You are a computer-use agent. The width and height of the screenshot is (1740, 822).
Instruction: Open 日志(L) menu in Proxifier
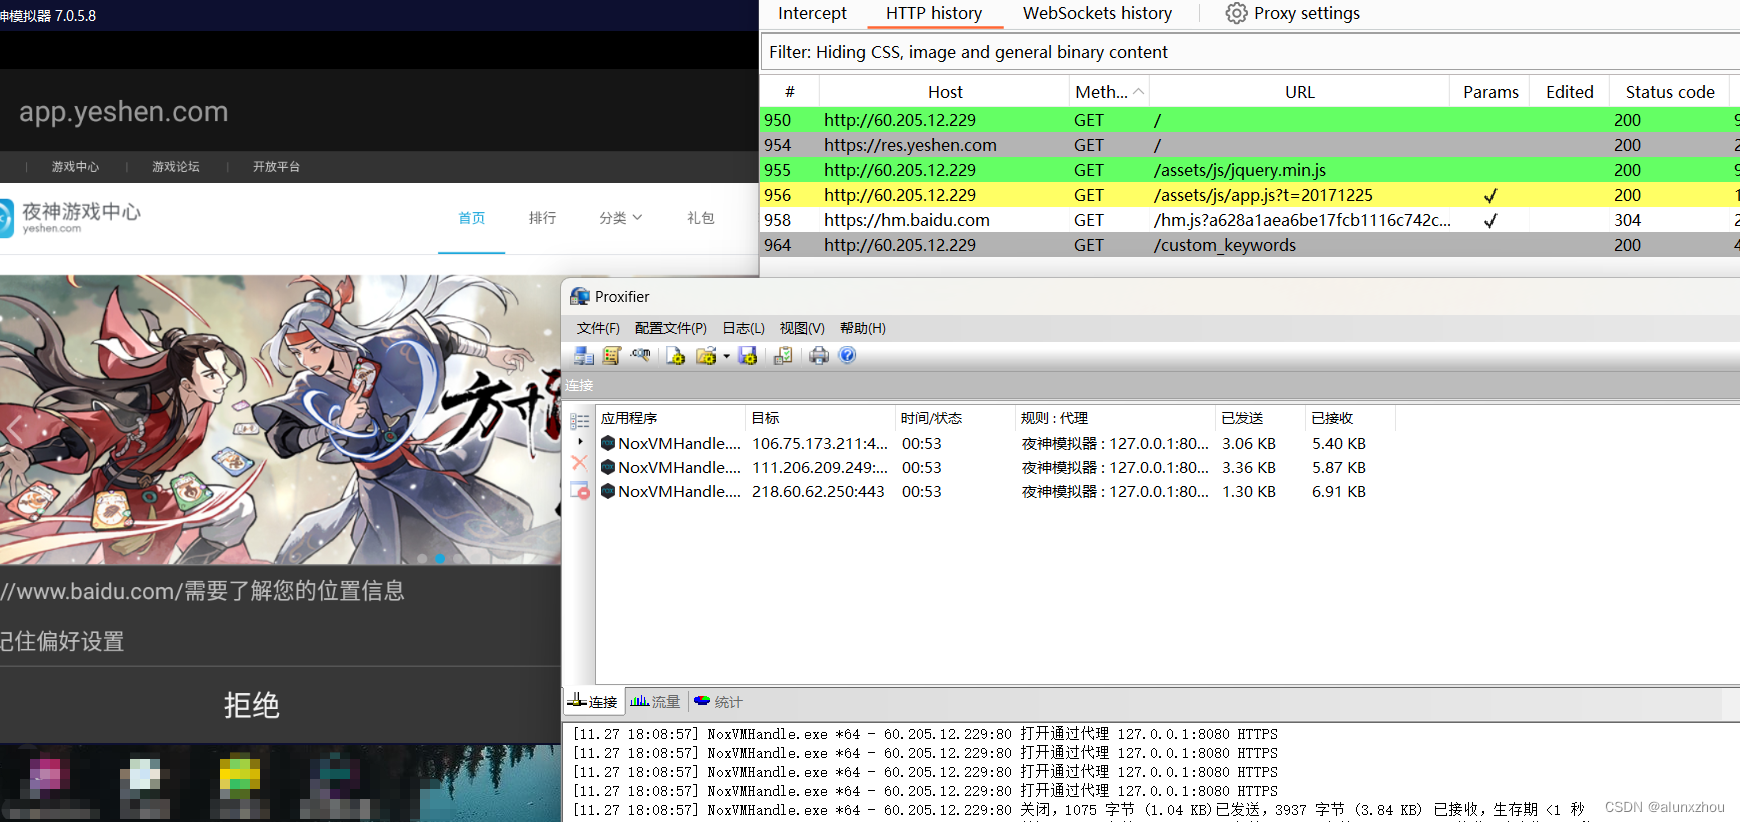click(x=744, y=328)
